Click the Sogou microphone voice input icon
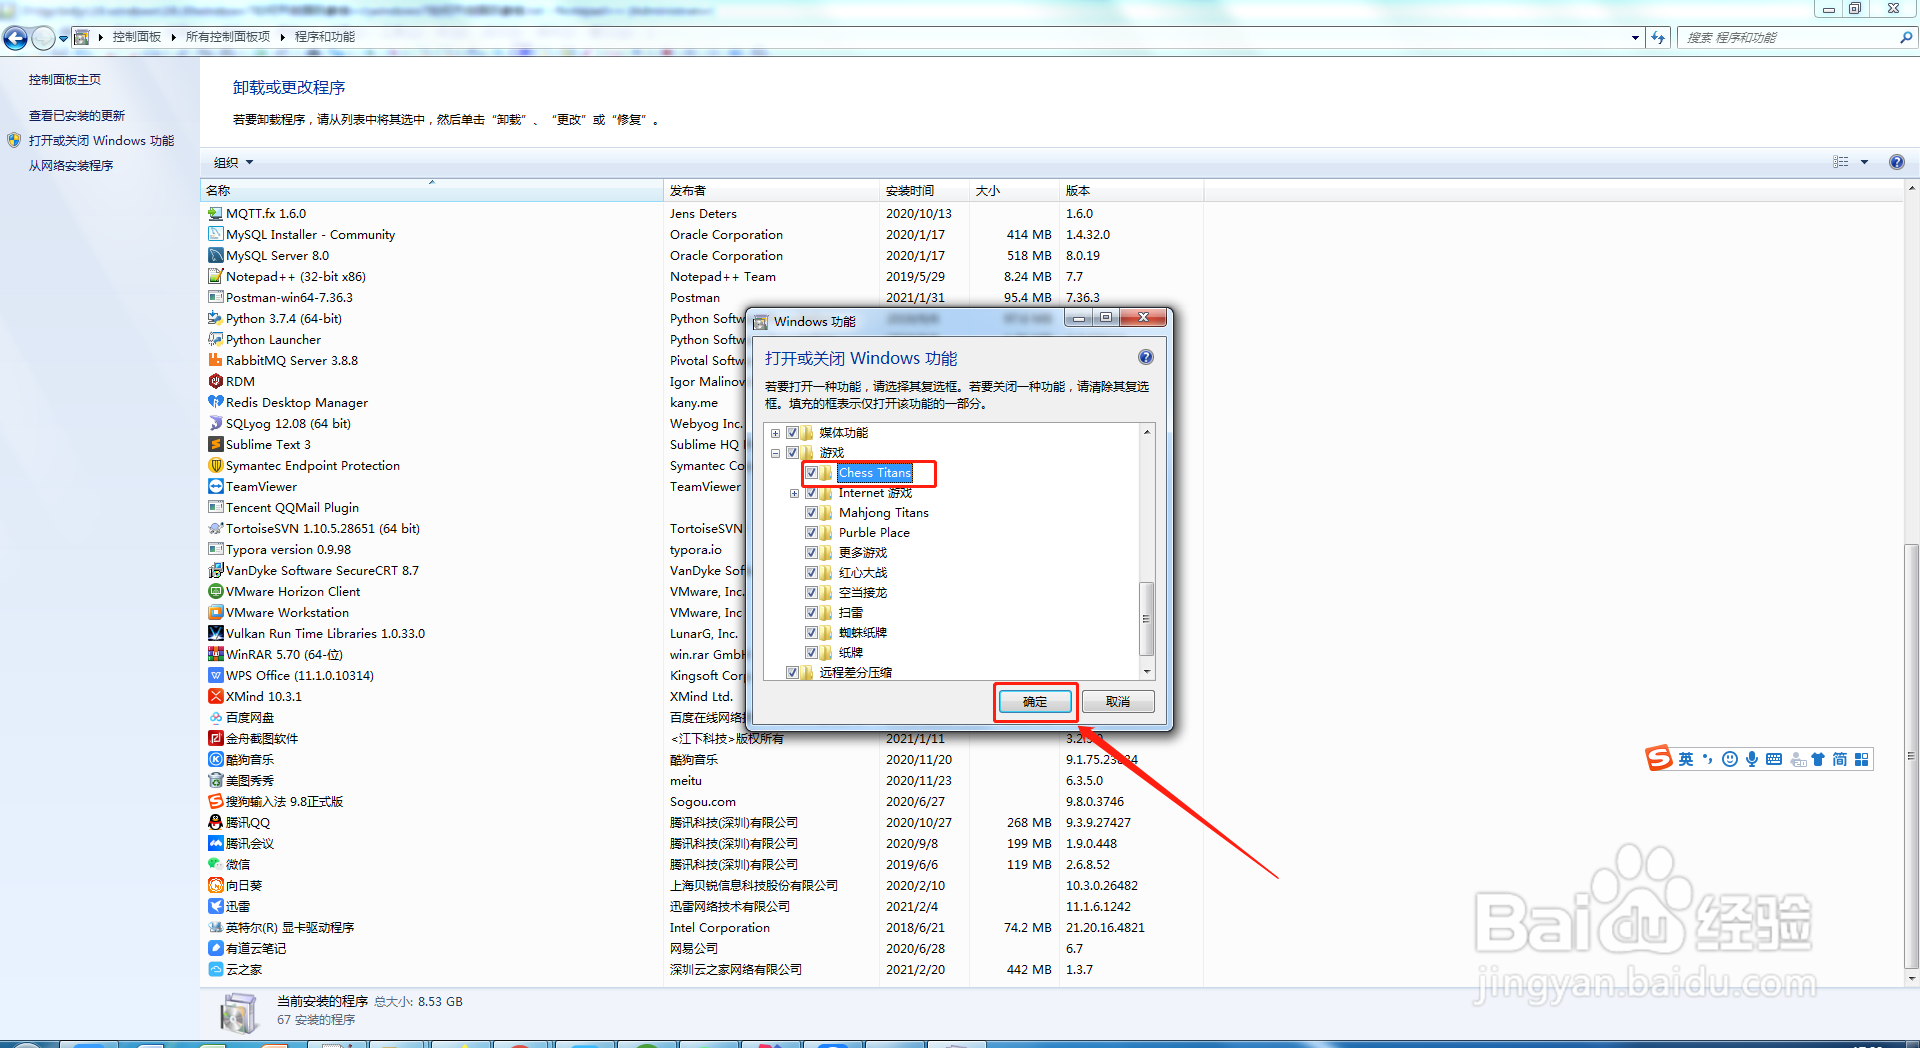This screenshot has height=1048, width=1920. pyautogui.click(x=1752, y=759)
